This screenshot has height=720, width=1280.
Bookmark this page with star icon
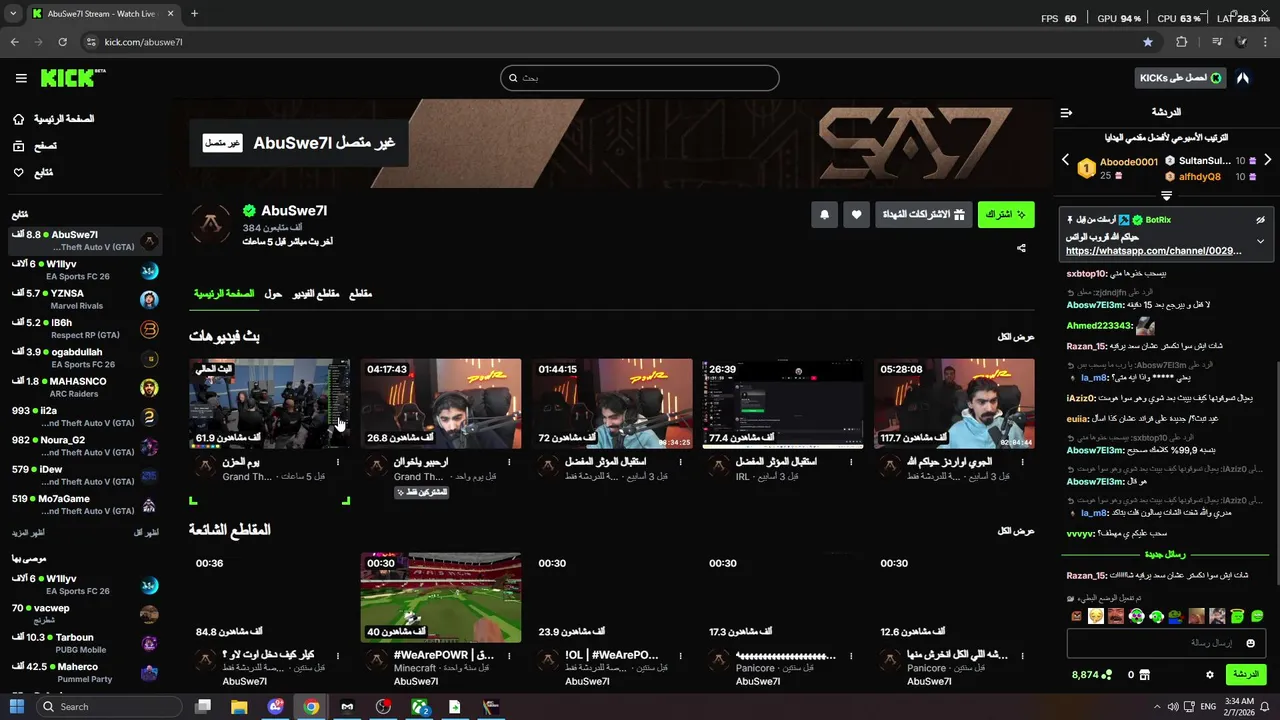coord(1148,42)
